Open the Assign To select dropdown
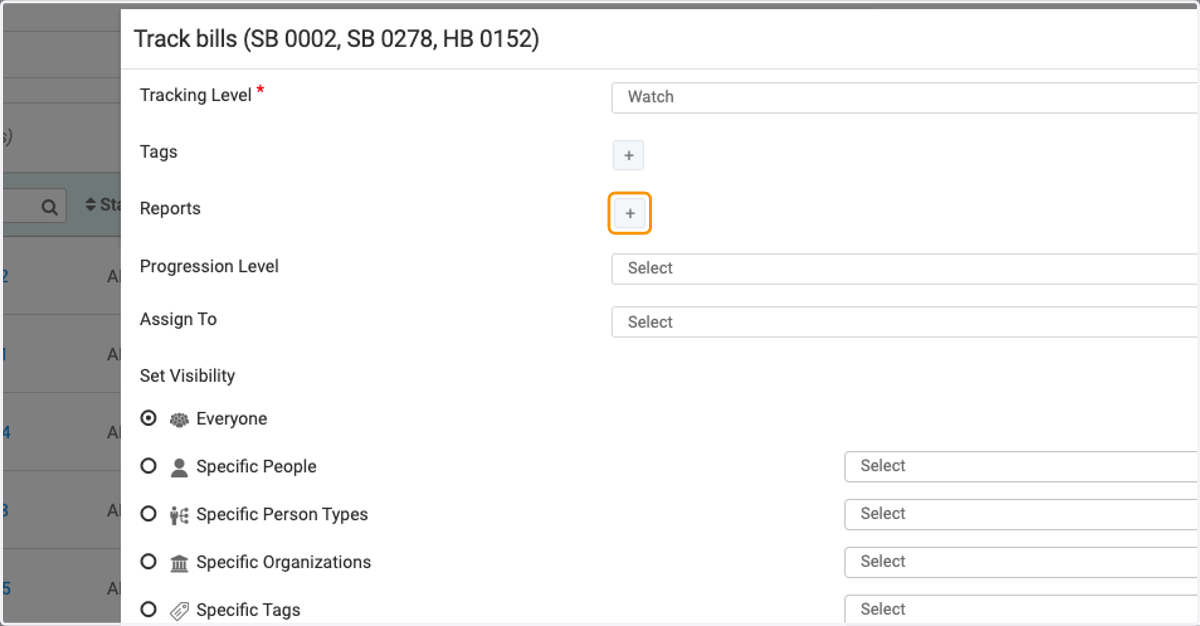Viewport: 1200px width, 626px height. click(905, 322)
